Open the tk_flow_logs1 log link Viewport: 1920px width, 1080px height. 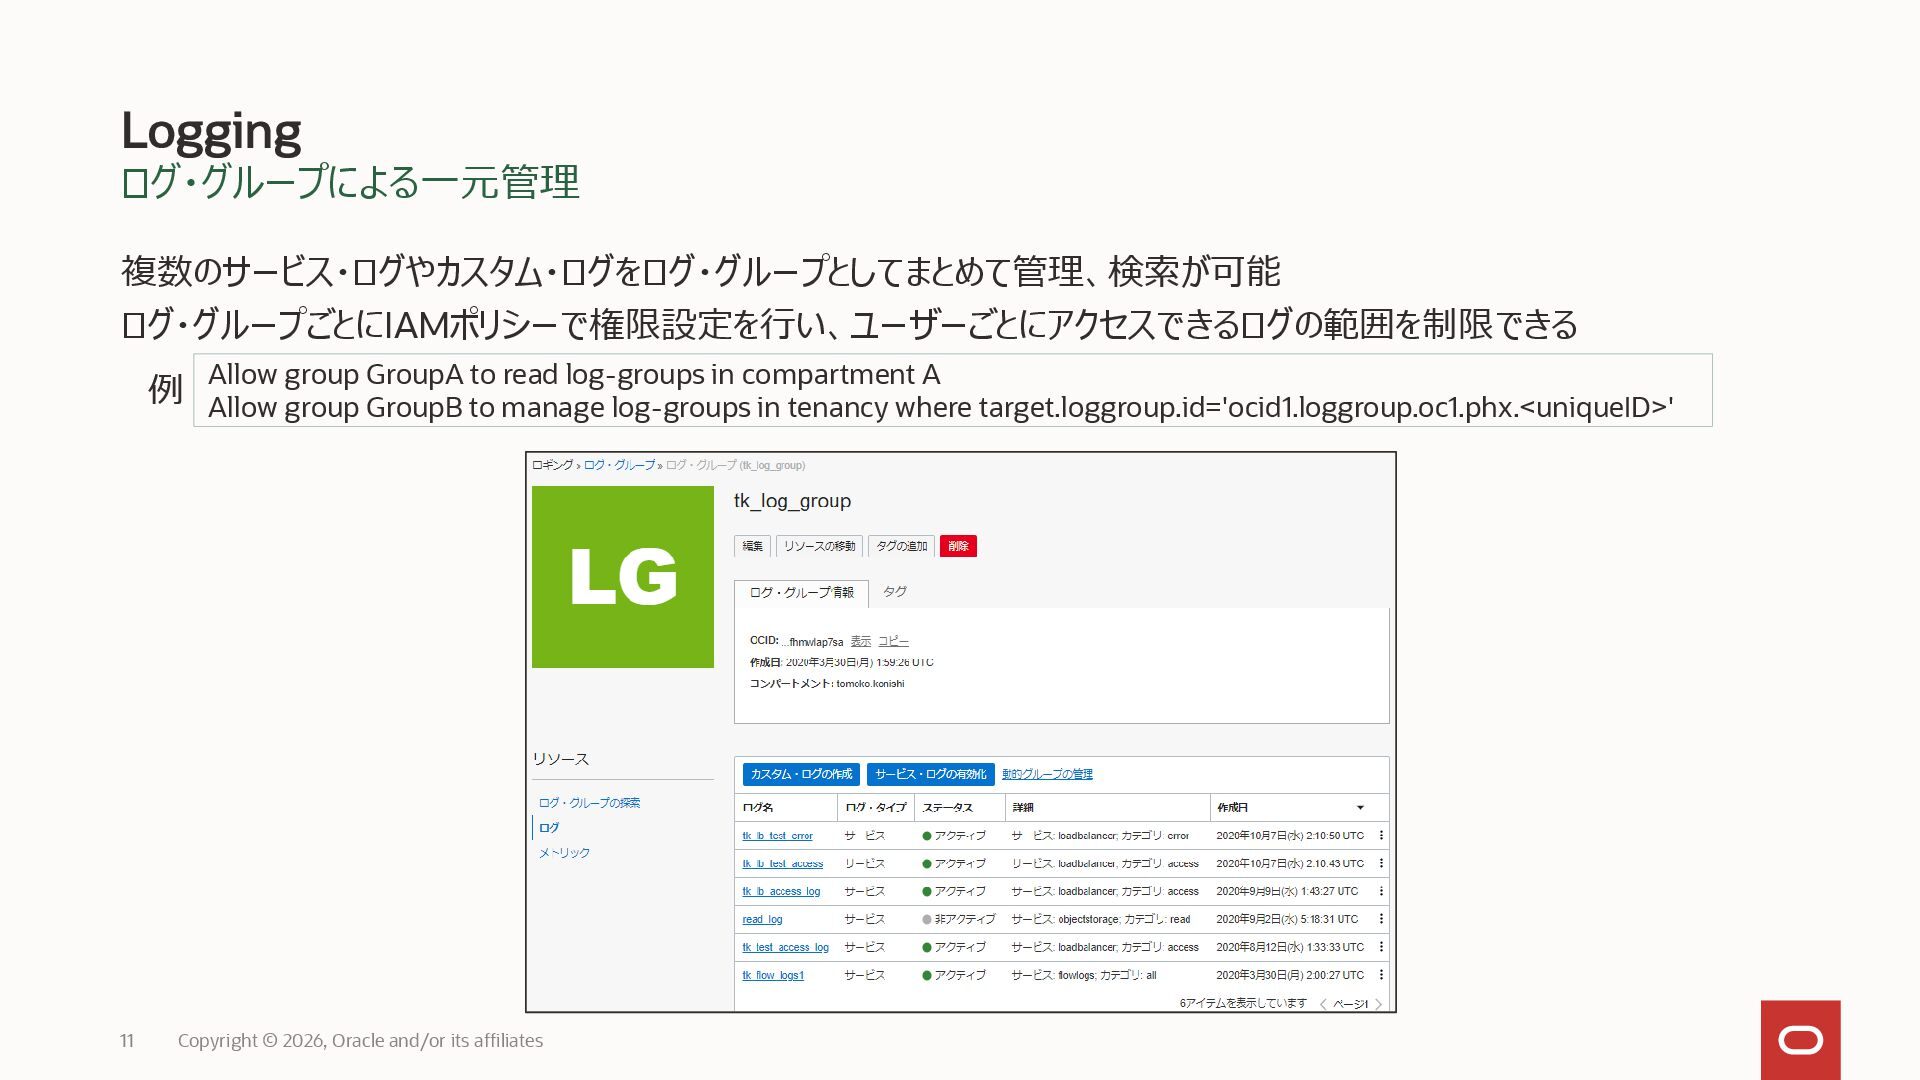[773, 976]
